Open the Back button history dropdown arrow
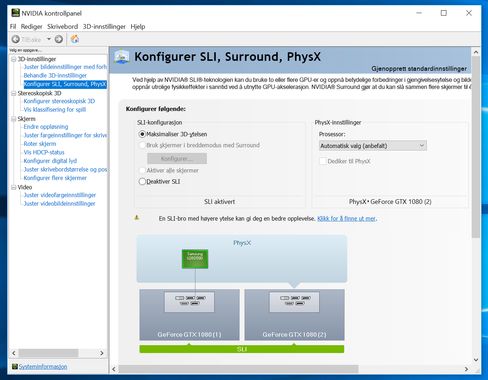 point(49,39)
